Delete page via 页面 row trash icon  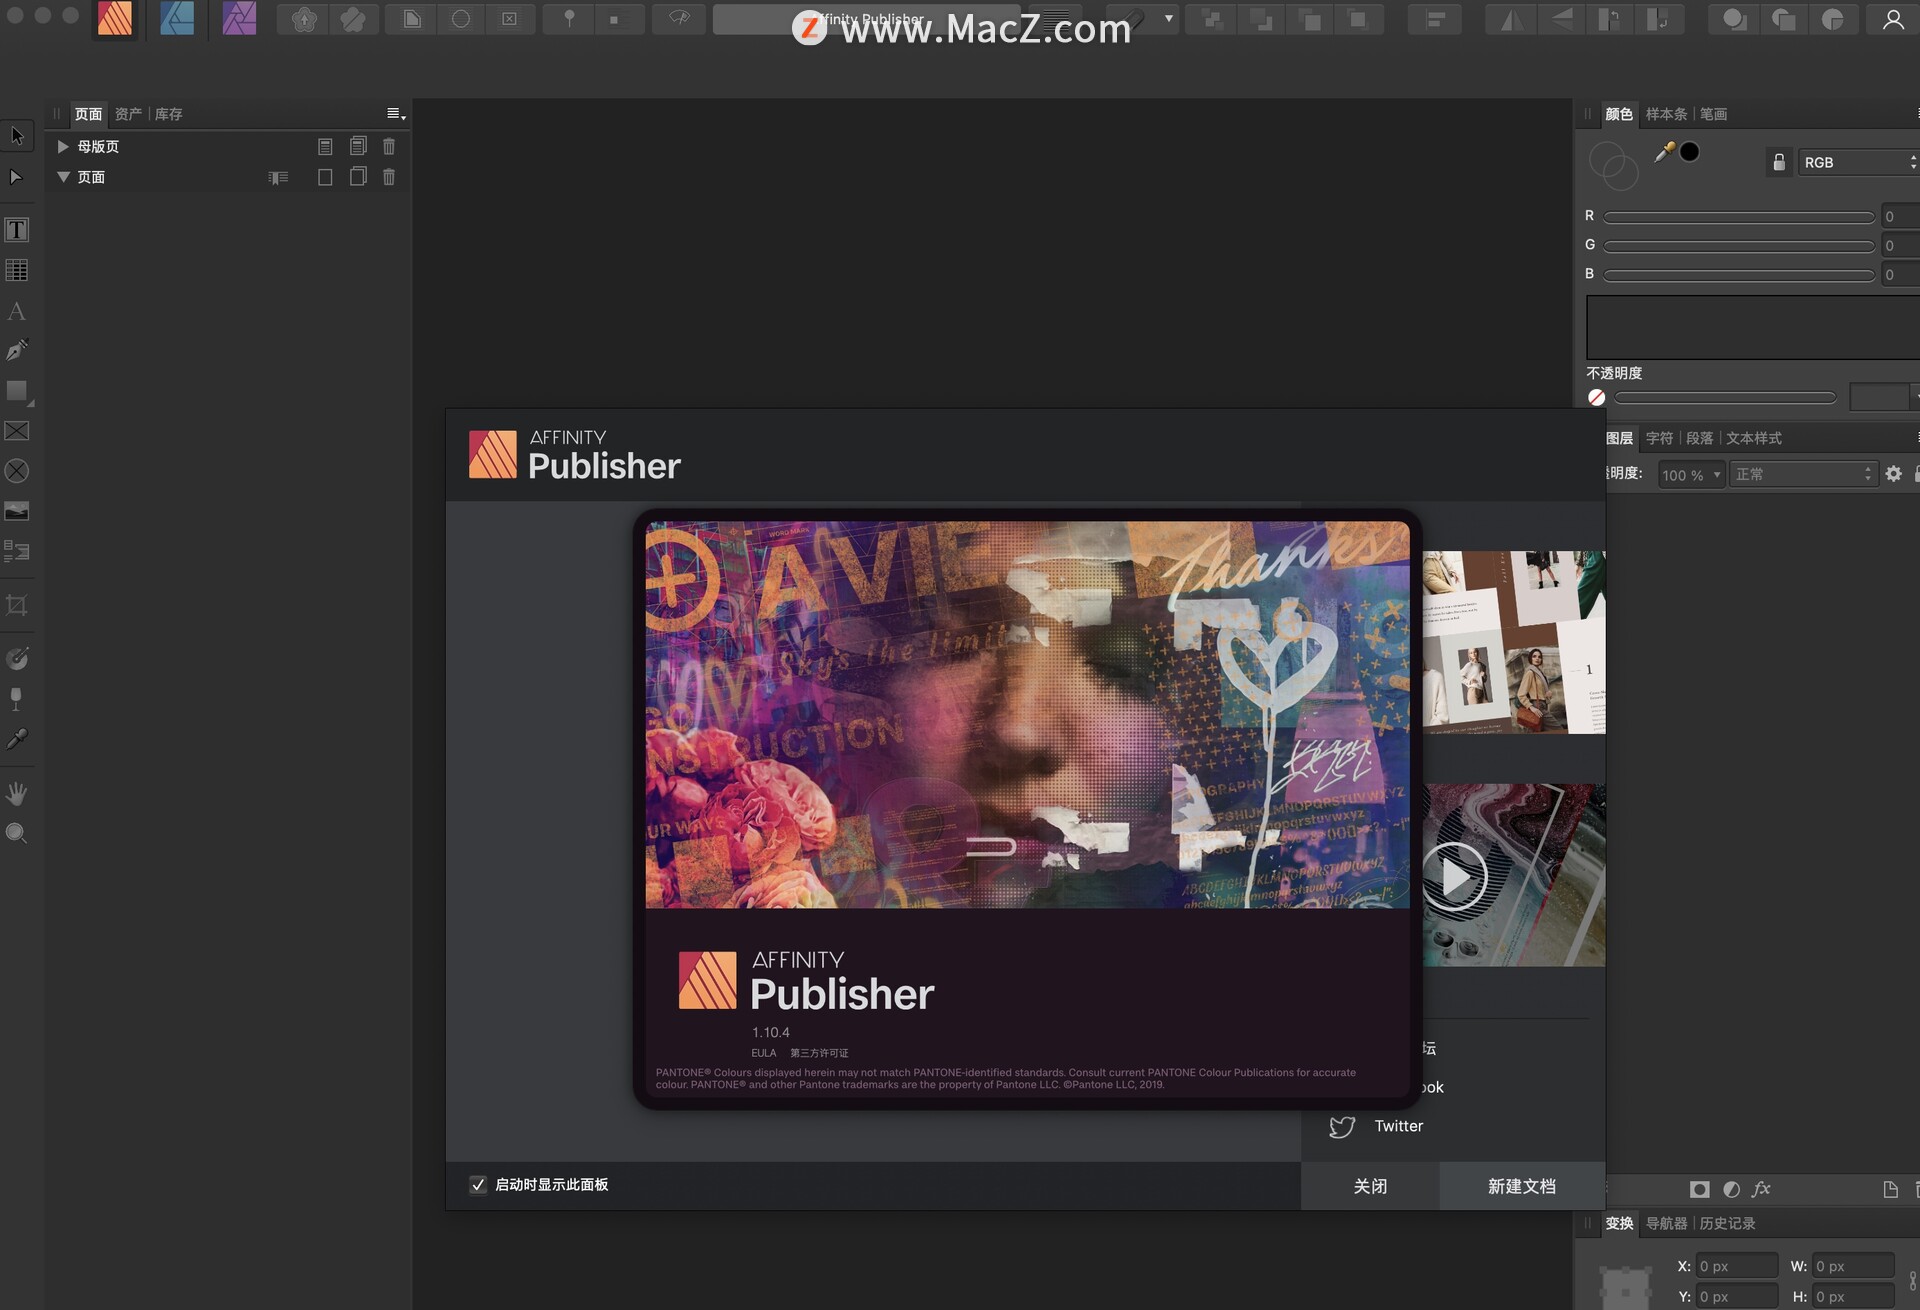[389, 177]
